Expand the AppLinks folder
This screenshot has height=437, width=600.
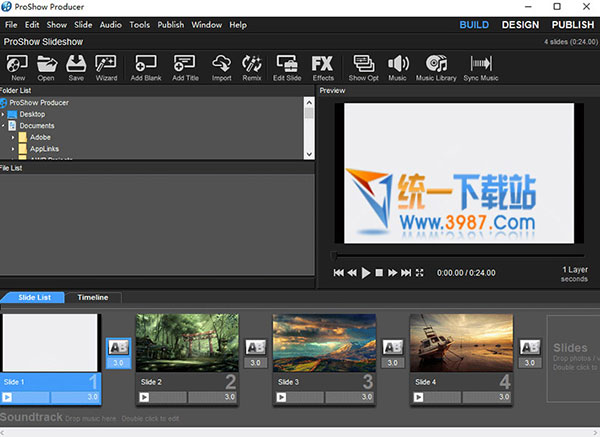click(13, 148)
